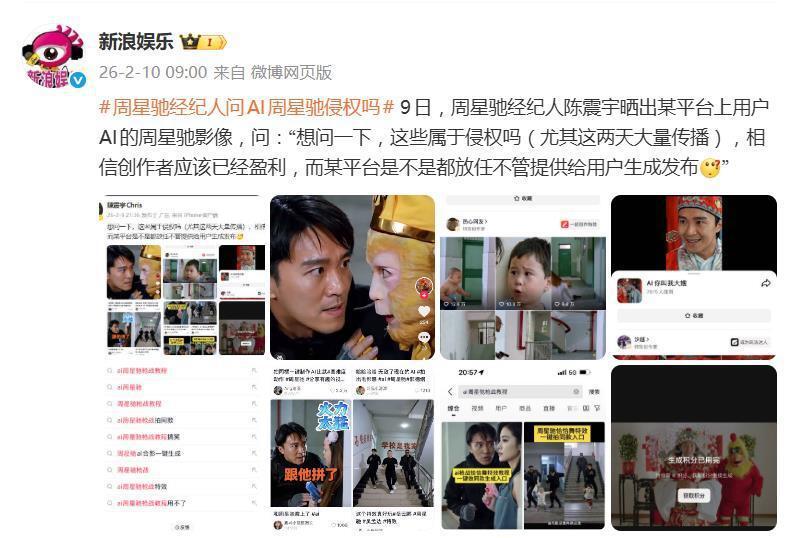797x538 pixels.
Task: Click the comment bubble icon on Monkey King image
Action: coord(423,337)
